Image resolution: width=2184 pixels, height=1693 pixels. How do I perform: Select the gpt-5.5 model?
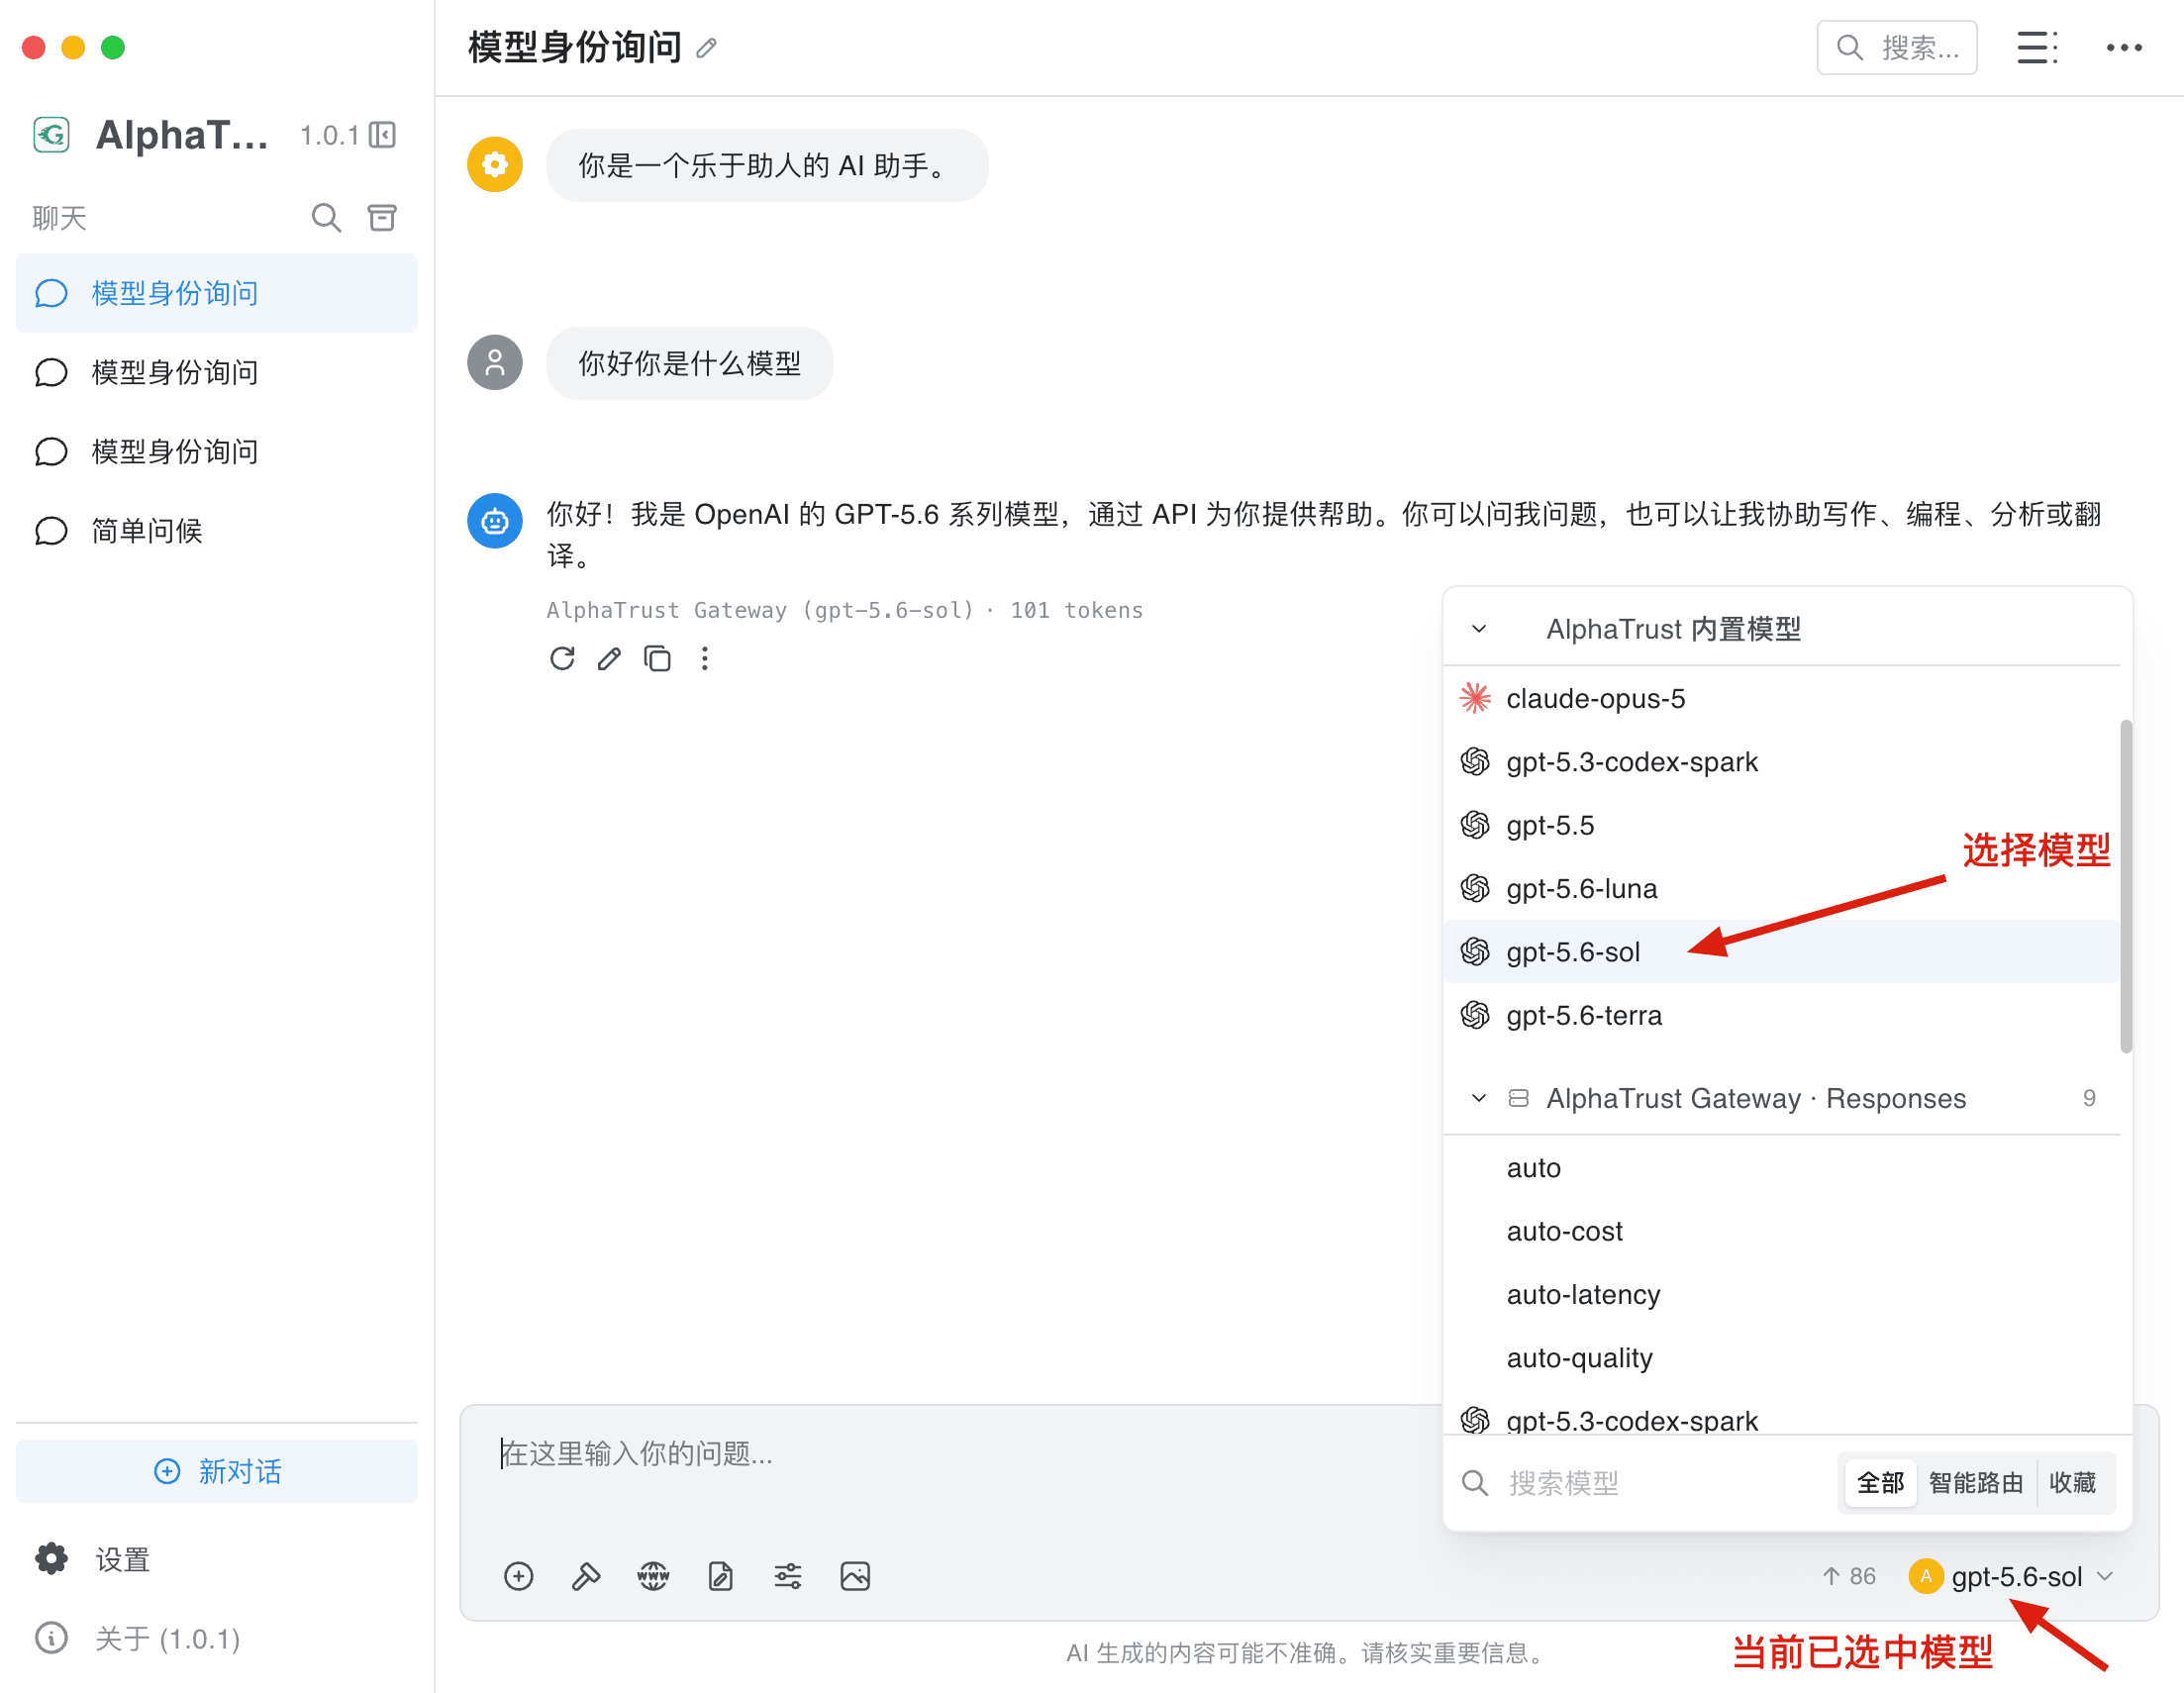(1780, 825)
